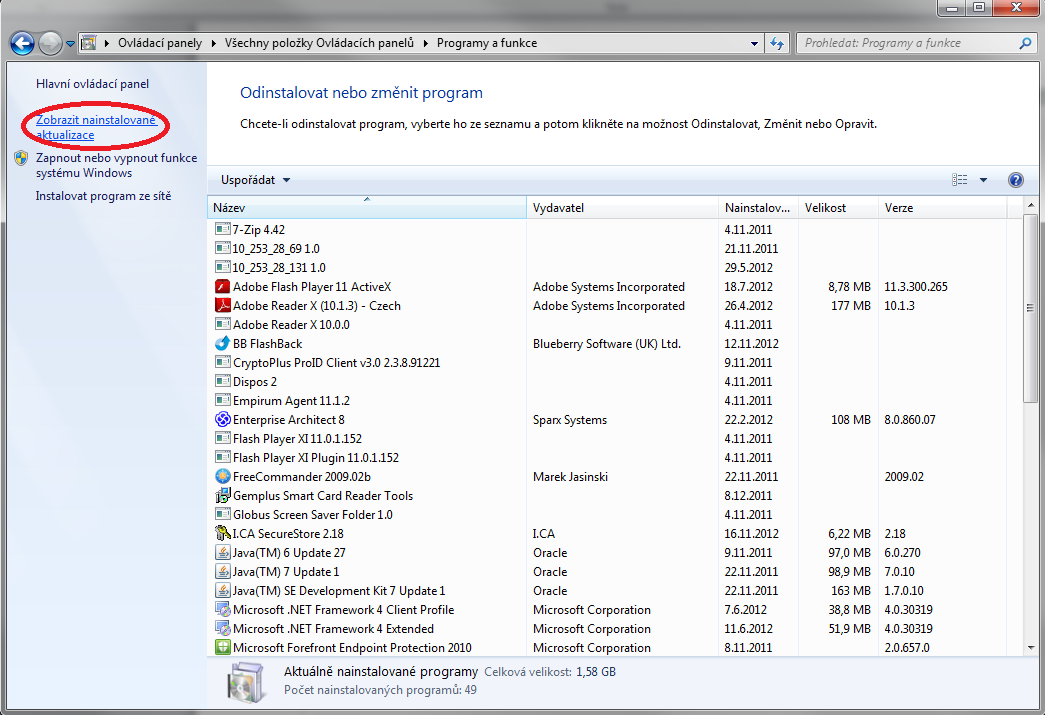Select Flash Player XI 11.0.1.152 entry

(x=297, y=438)
